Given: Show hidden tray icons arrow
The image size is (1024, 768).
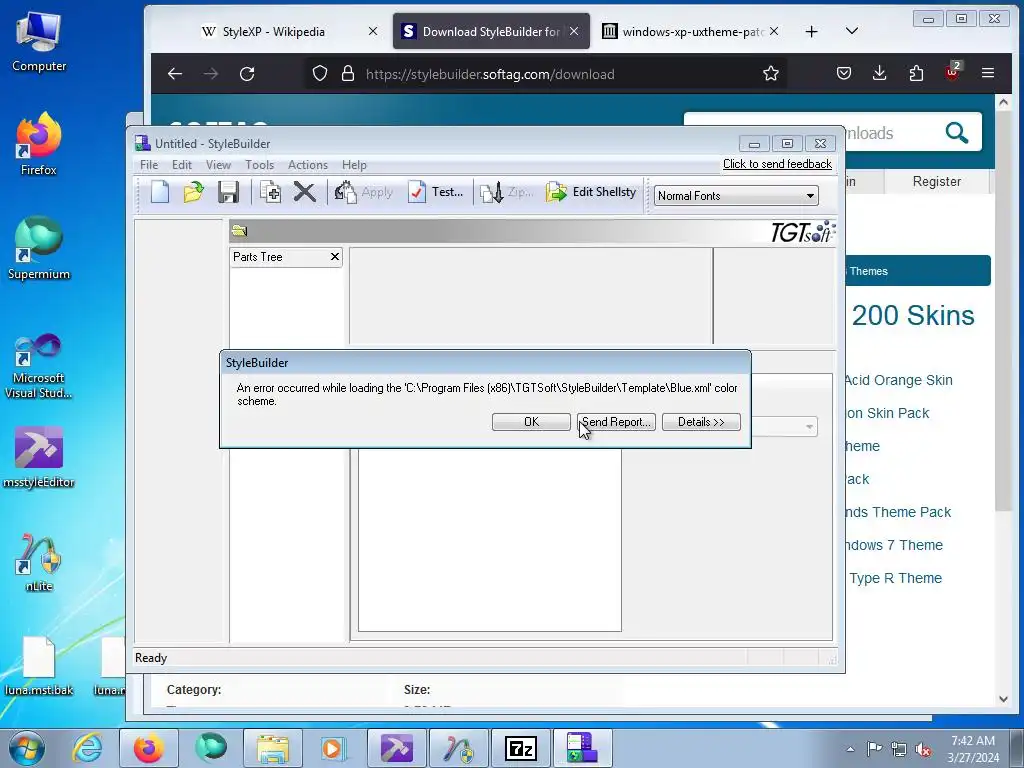Looking at the screenshot, I should coord(850,749).
